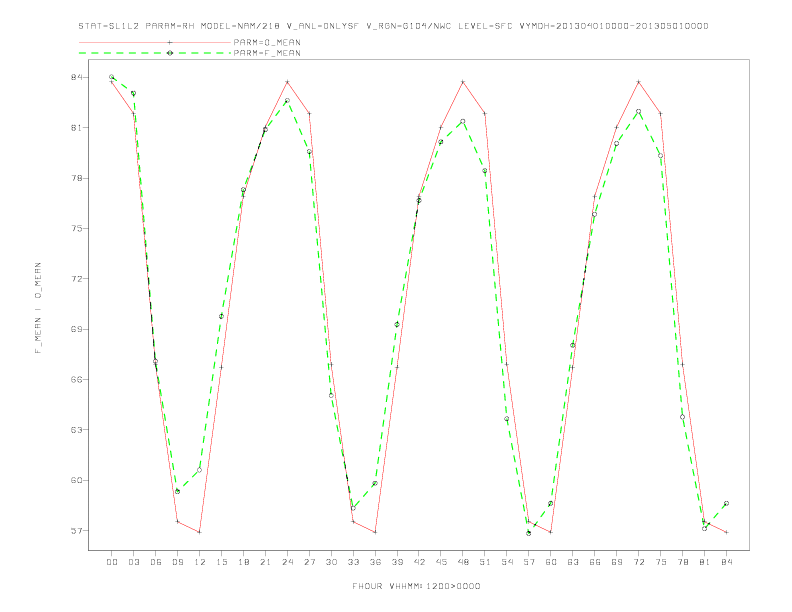Image resolution: width=792 pixels, height=612 pixels.
Task: Click the PARM=O_MEAN legend label
Action: click(267, 42)
